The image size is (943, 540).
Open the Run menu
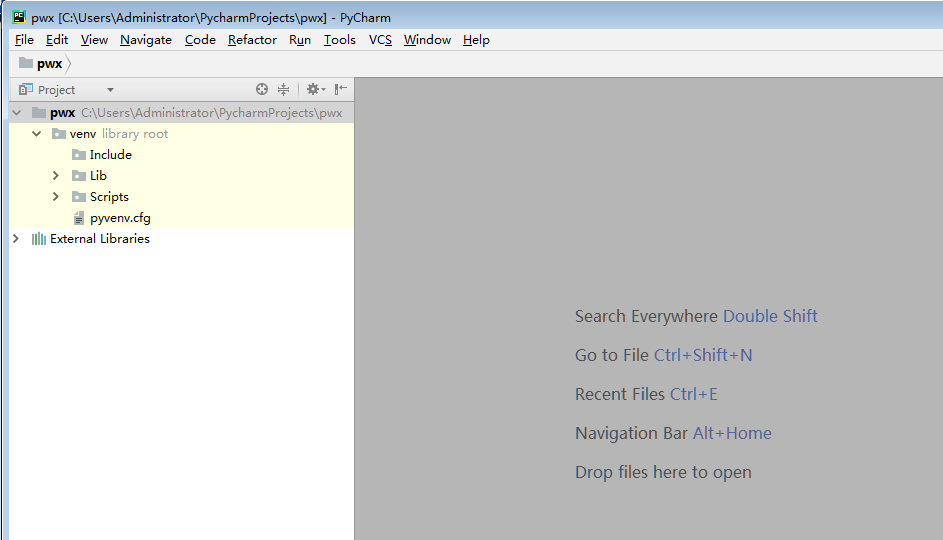click(299, 40)
